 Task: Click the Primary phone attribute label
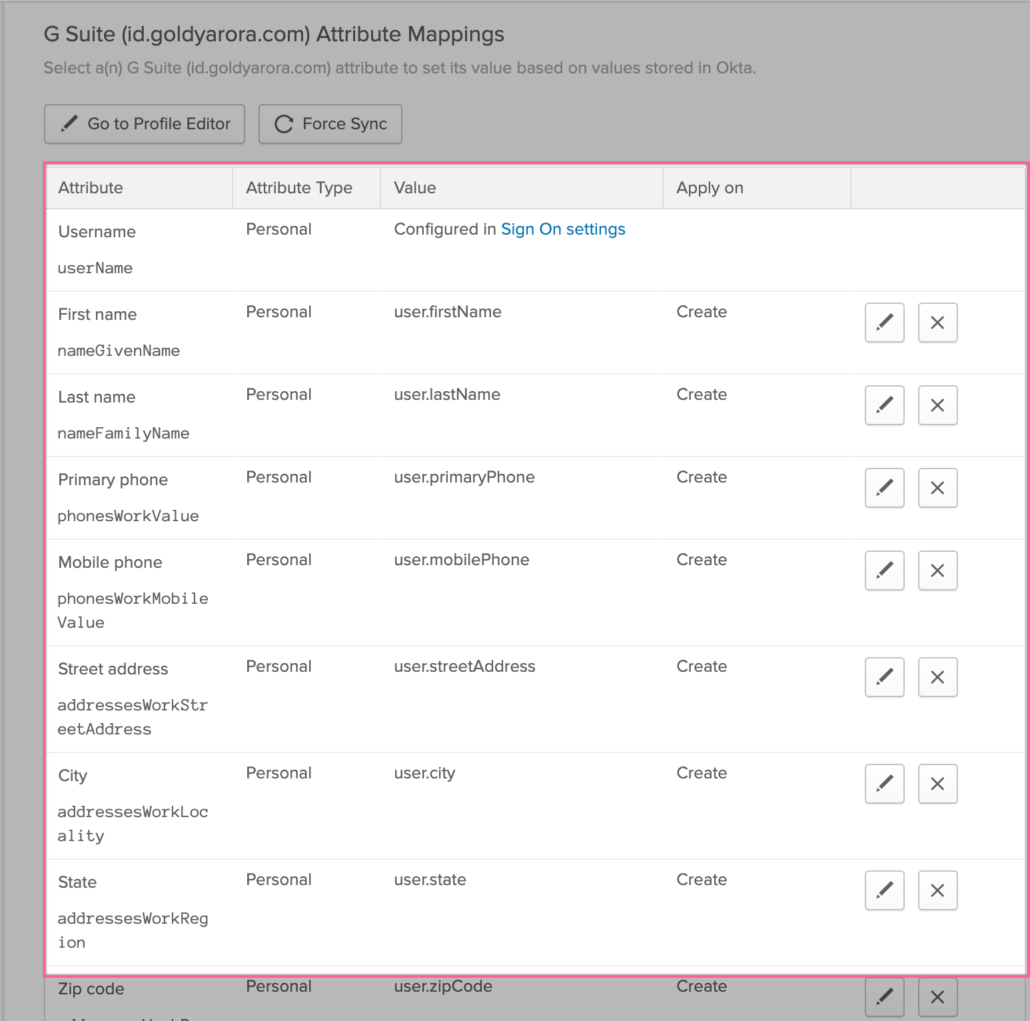[x=113, y=480]
